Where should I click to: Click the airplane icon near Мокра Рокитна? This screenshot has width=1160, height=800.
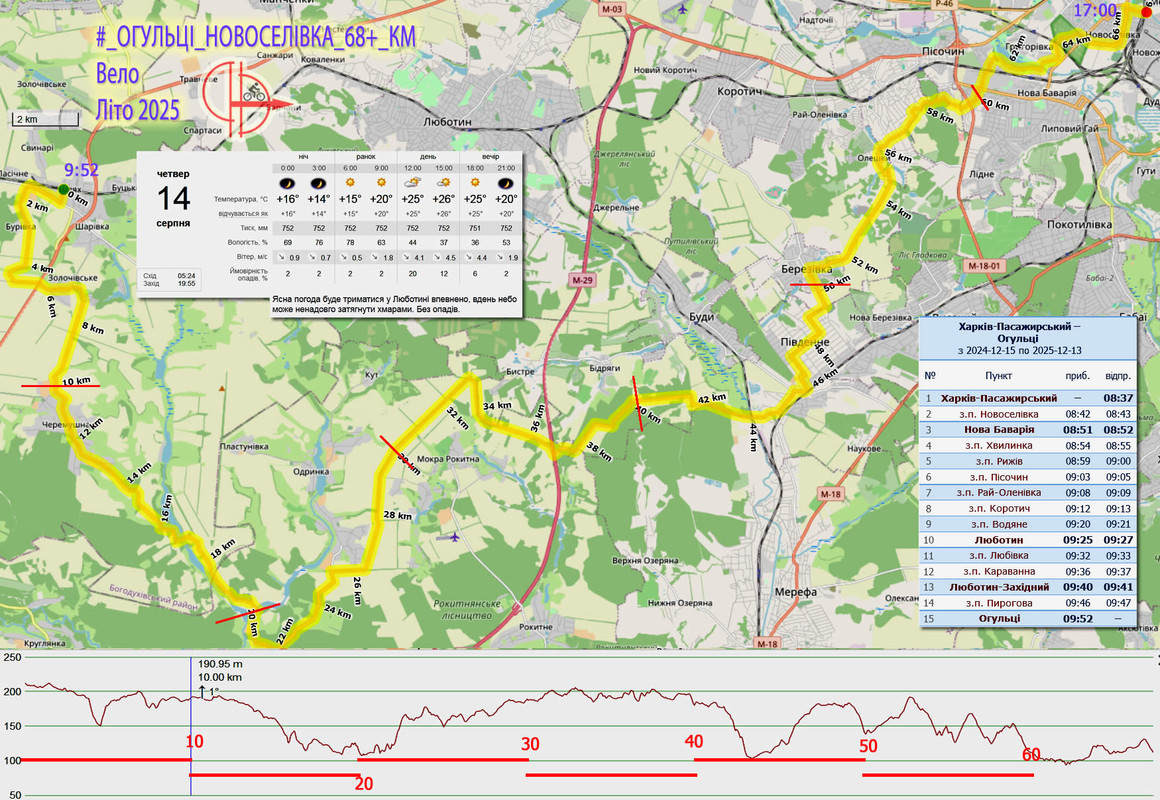[455, 537]
